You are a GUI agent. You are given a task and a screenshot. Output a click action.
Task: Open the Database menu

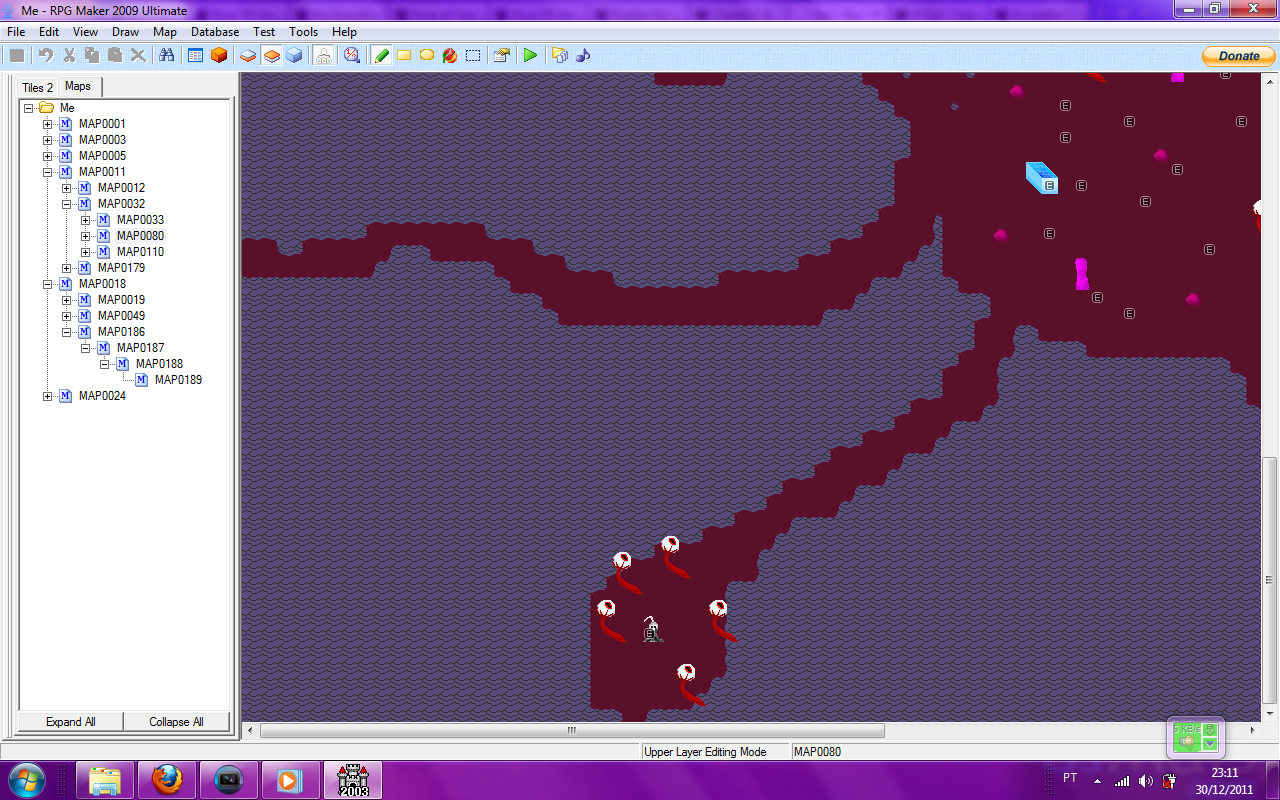click(x=215, y=32)
